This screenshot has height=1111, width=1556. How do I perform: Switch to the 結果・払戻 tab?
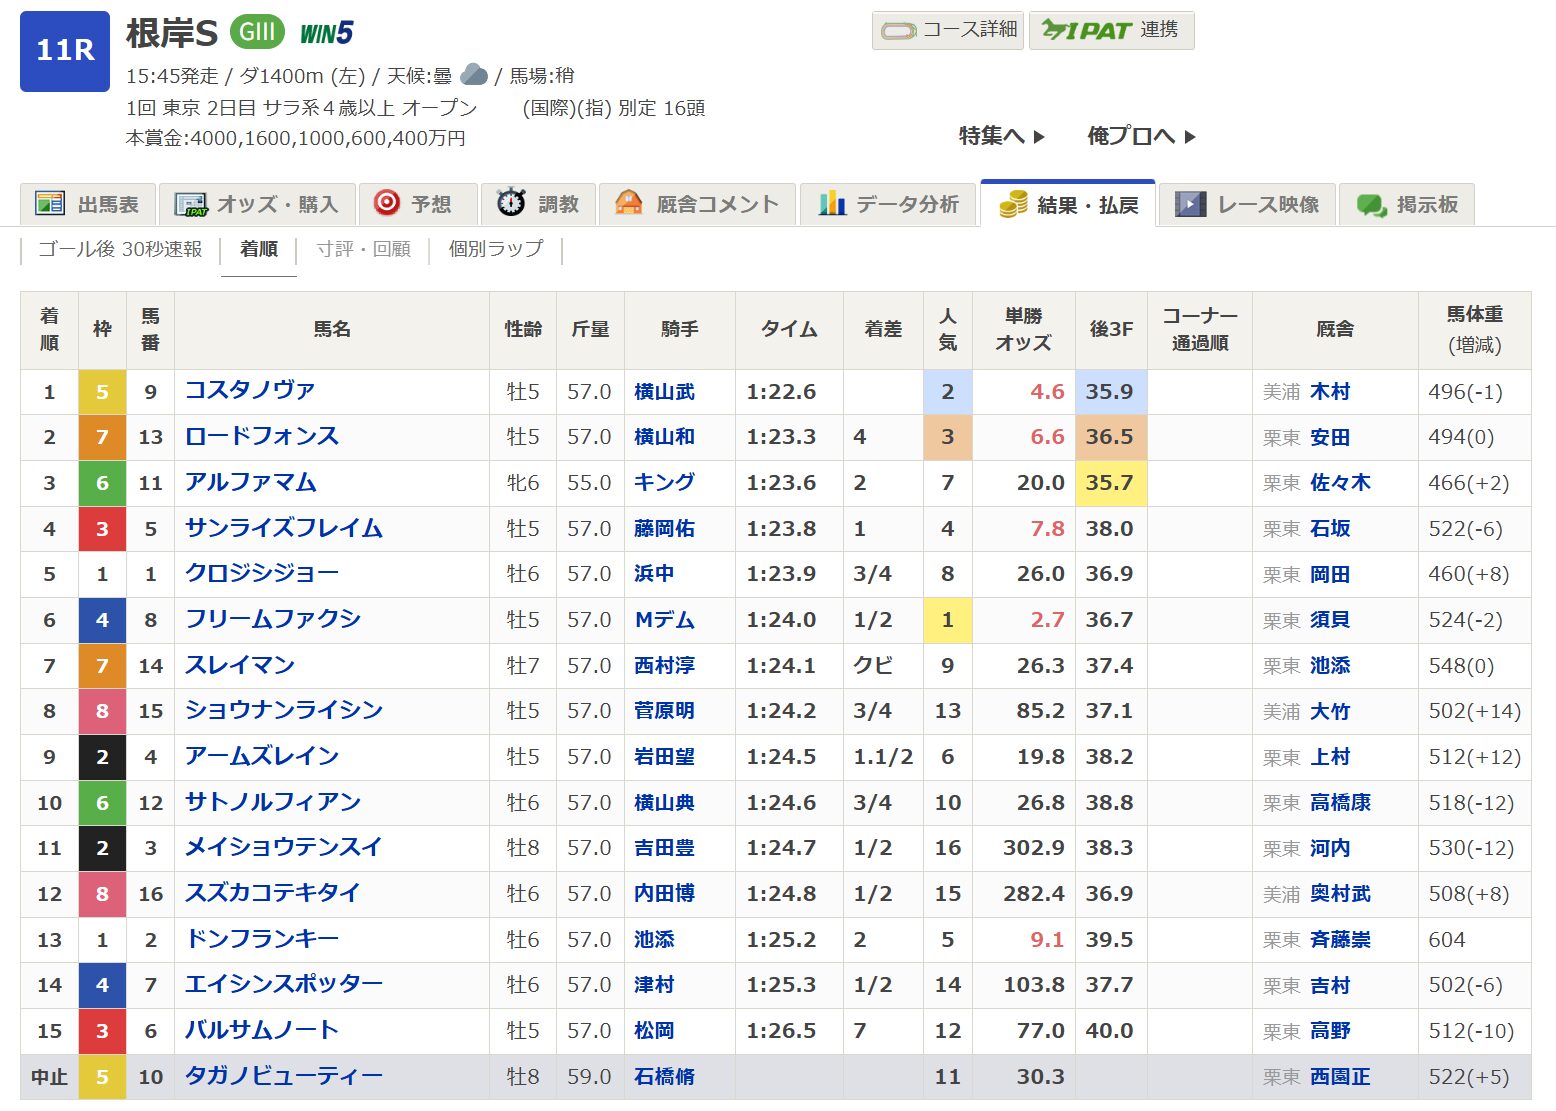click(x=1068, y=204)
